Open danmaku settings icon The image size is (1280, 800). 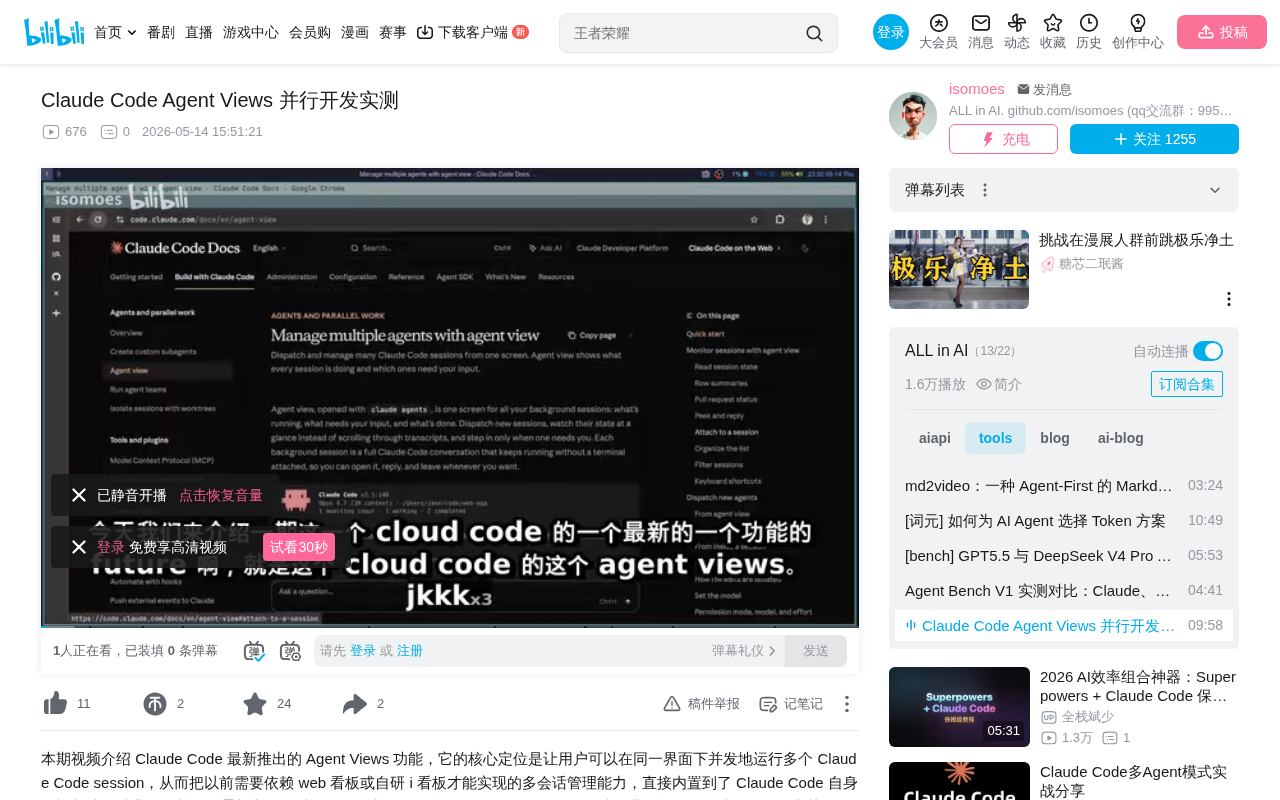pyautogui.click(x=290, y=651)
